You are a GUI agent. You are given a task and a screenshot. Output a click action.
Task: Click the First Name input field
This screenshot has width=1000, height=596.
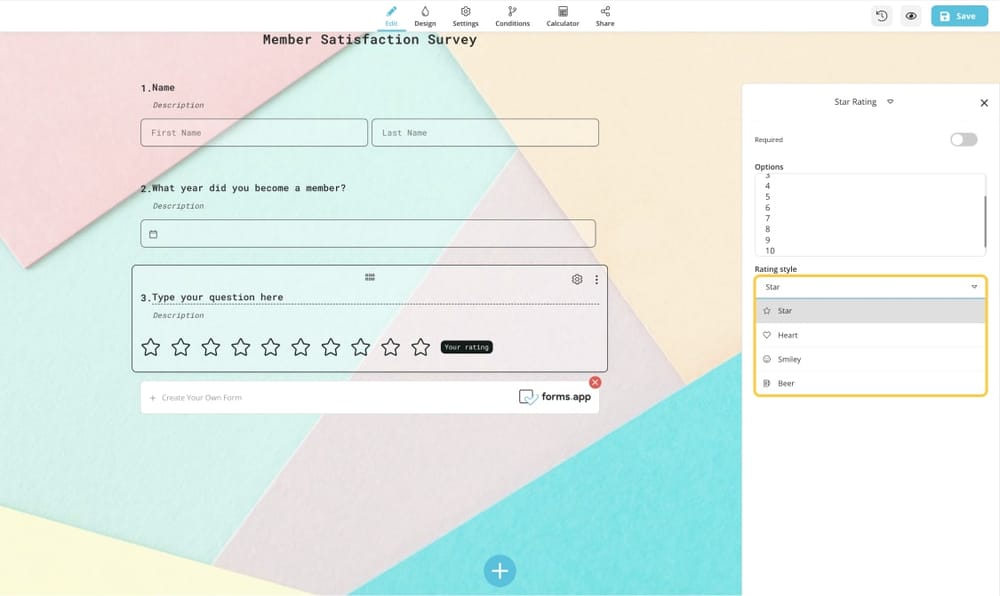[254, 133]
